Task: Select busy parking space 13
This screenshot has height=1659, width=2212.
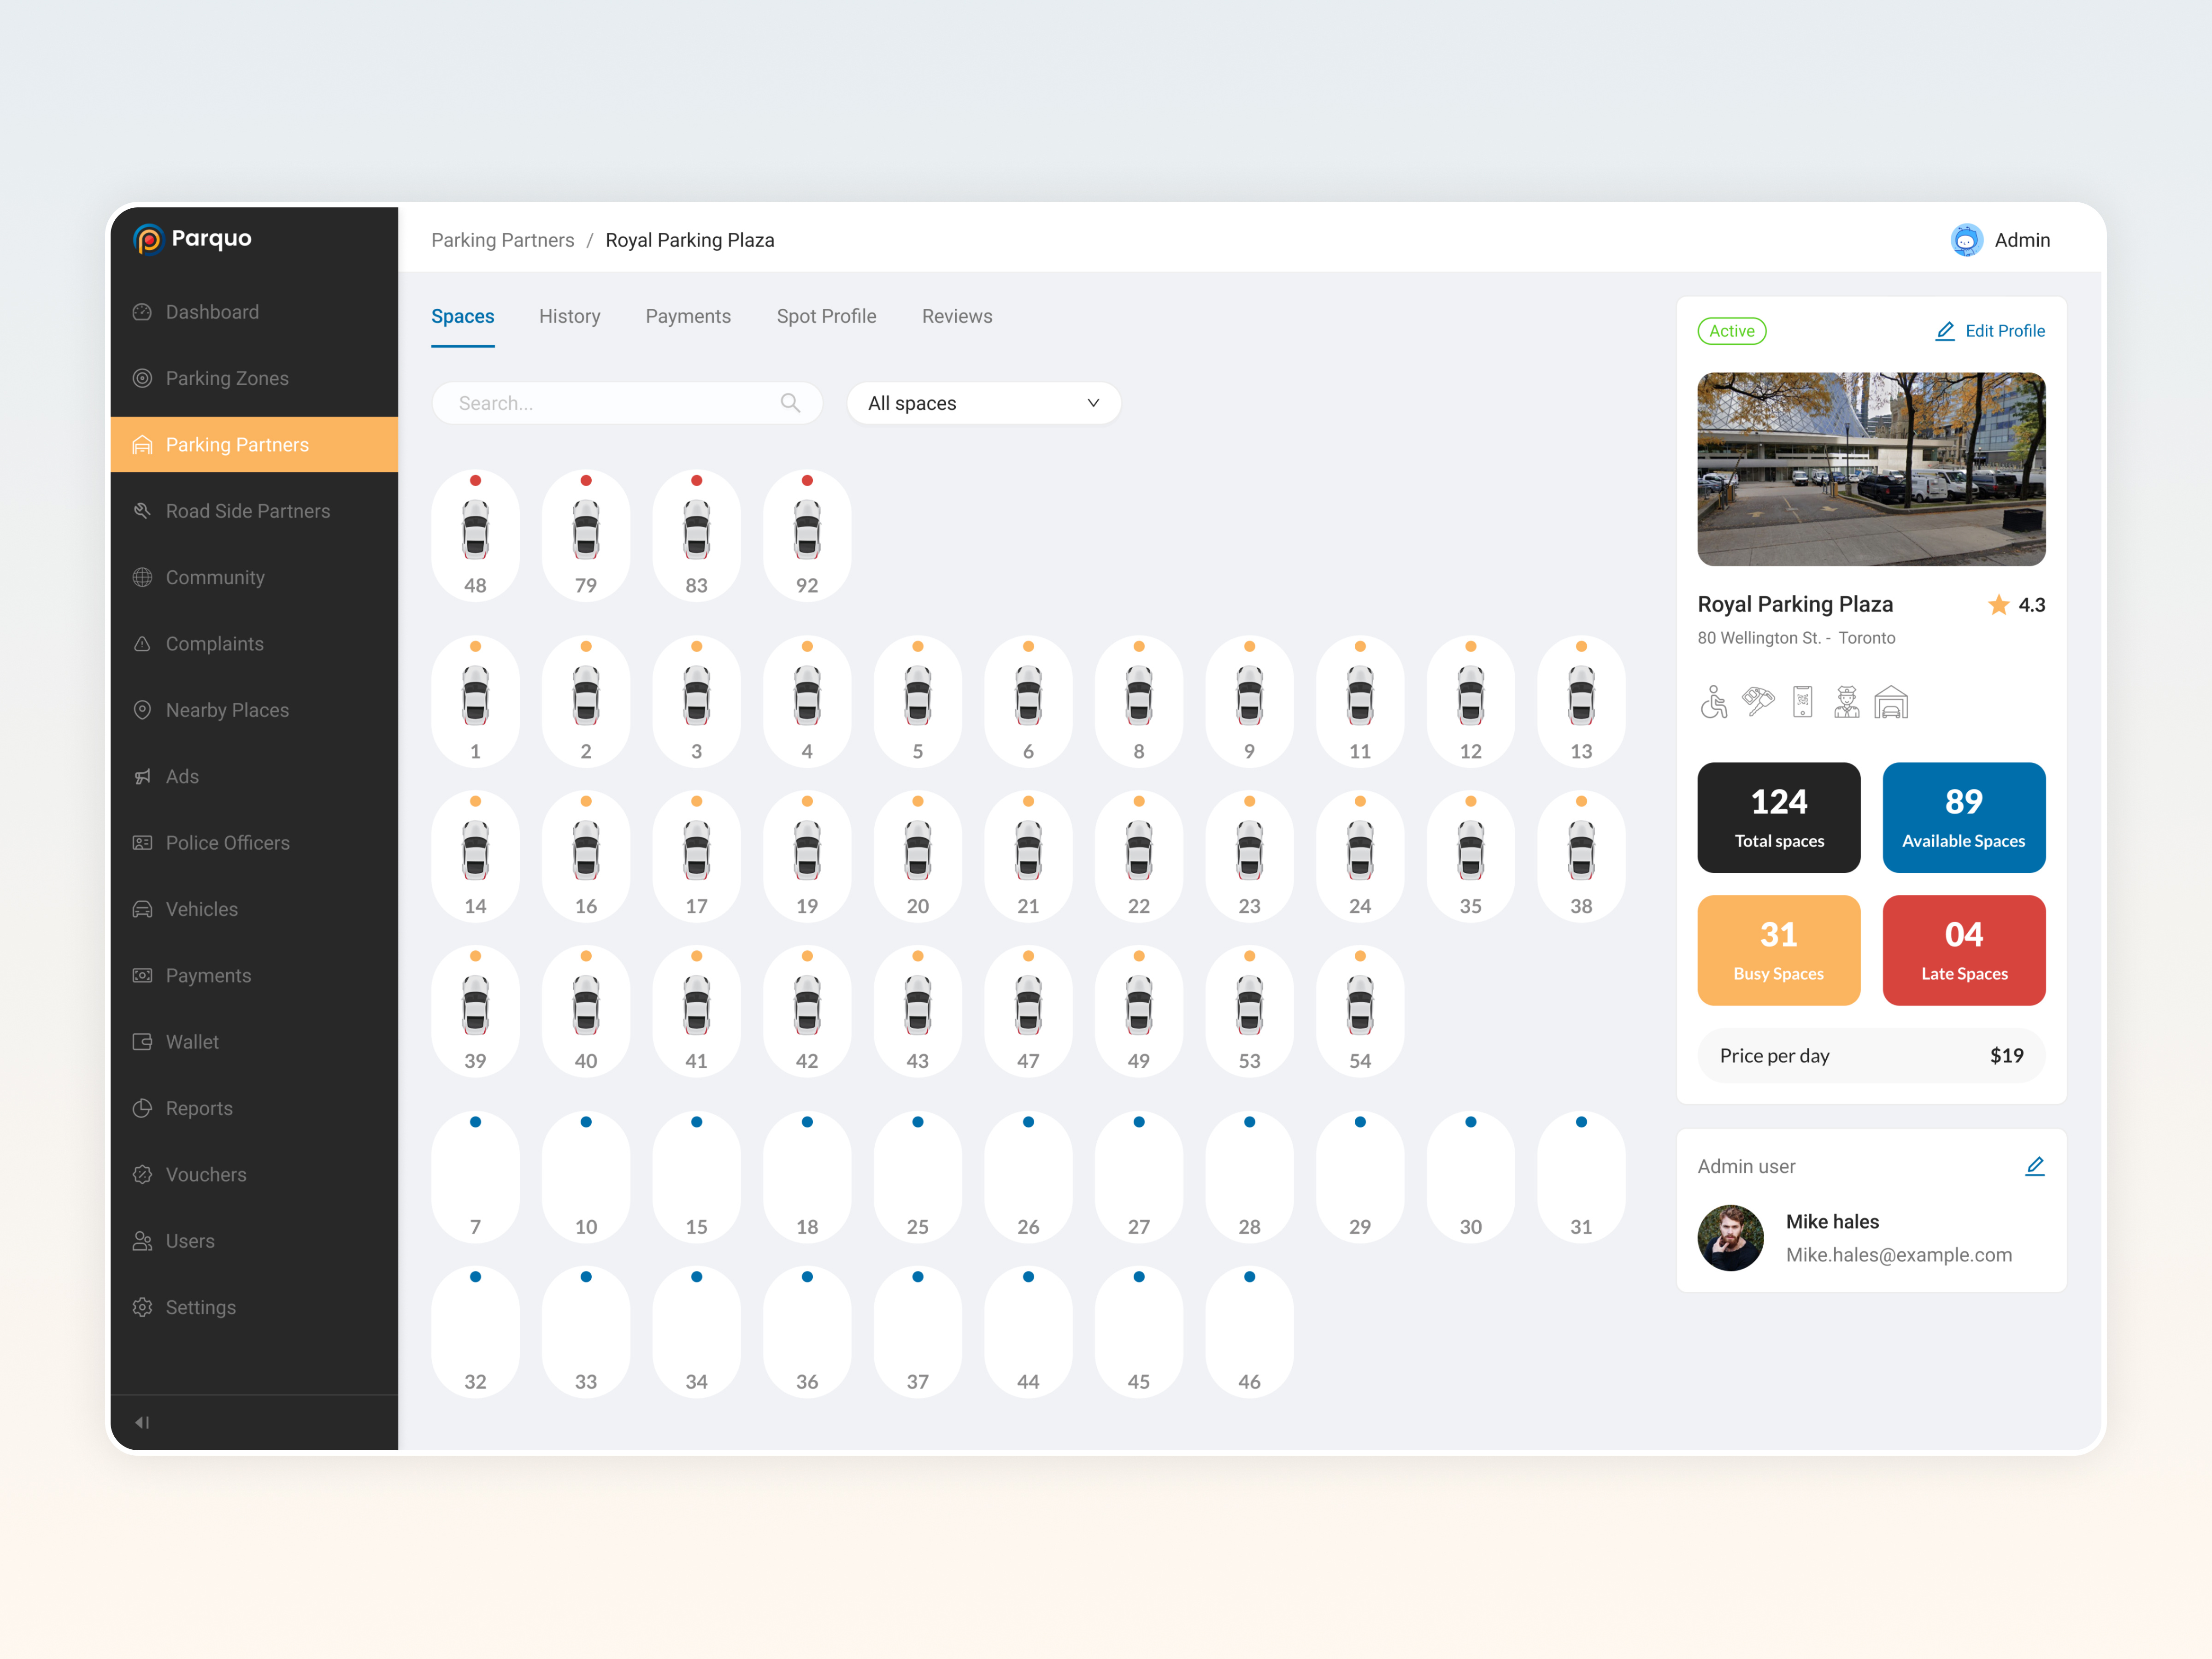Action: tap(1580, 702)
